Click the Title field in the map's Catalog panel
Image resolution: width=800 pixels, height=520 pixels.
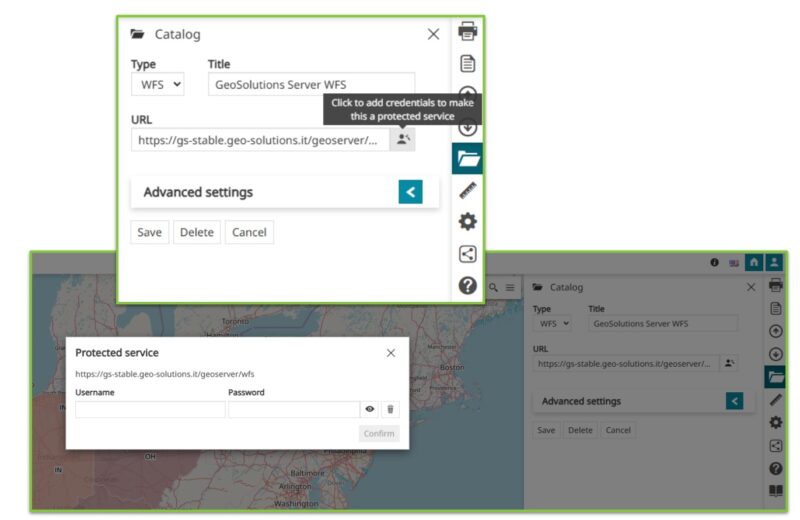[x=663, y=324]
